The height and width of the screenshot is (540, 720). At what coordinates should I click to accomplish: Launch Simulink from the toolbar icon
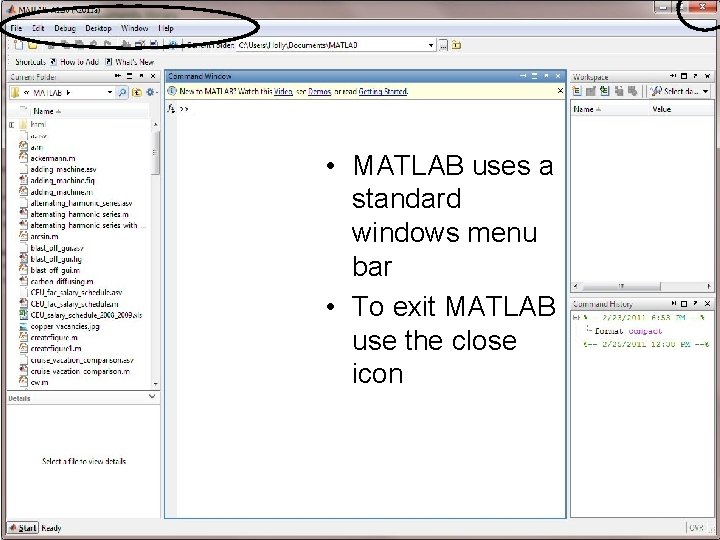tap(125, 45)
